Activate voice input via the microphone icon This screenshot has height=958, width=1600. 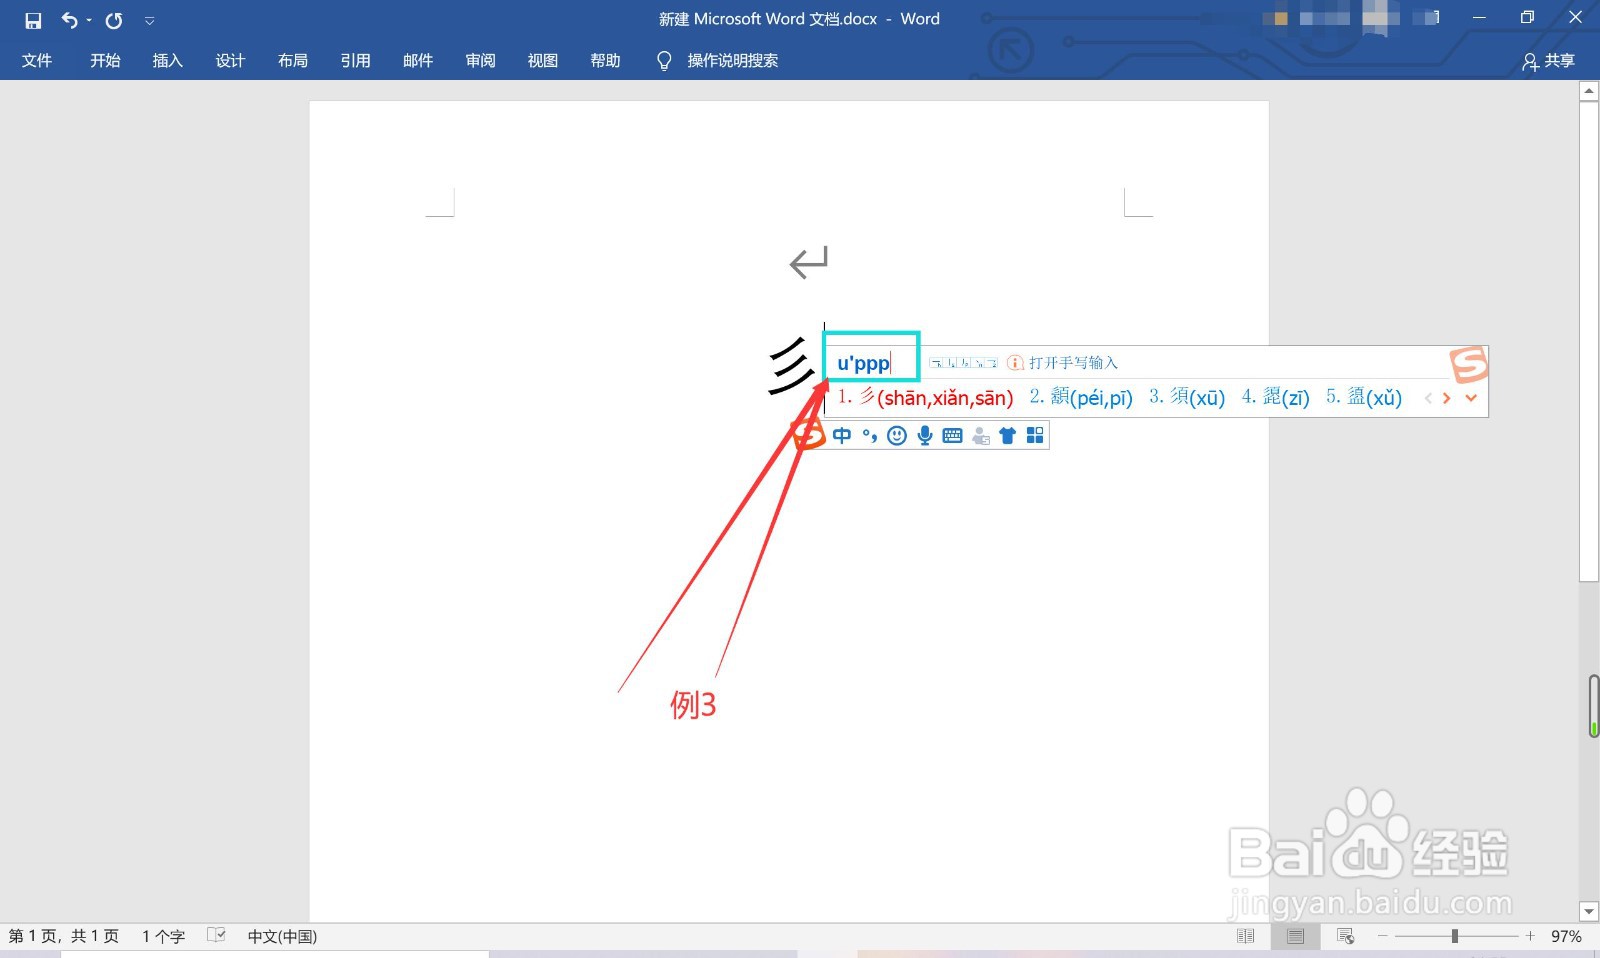924,435
